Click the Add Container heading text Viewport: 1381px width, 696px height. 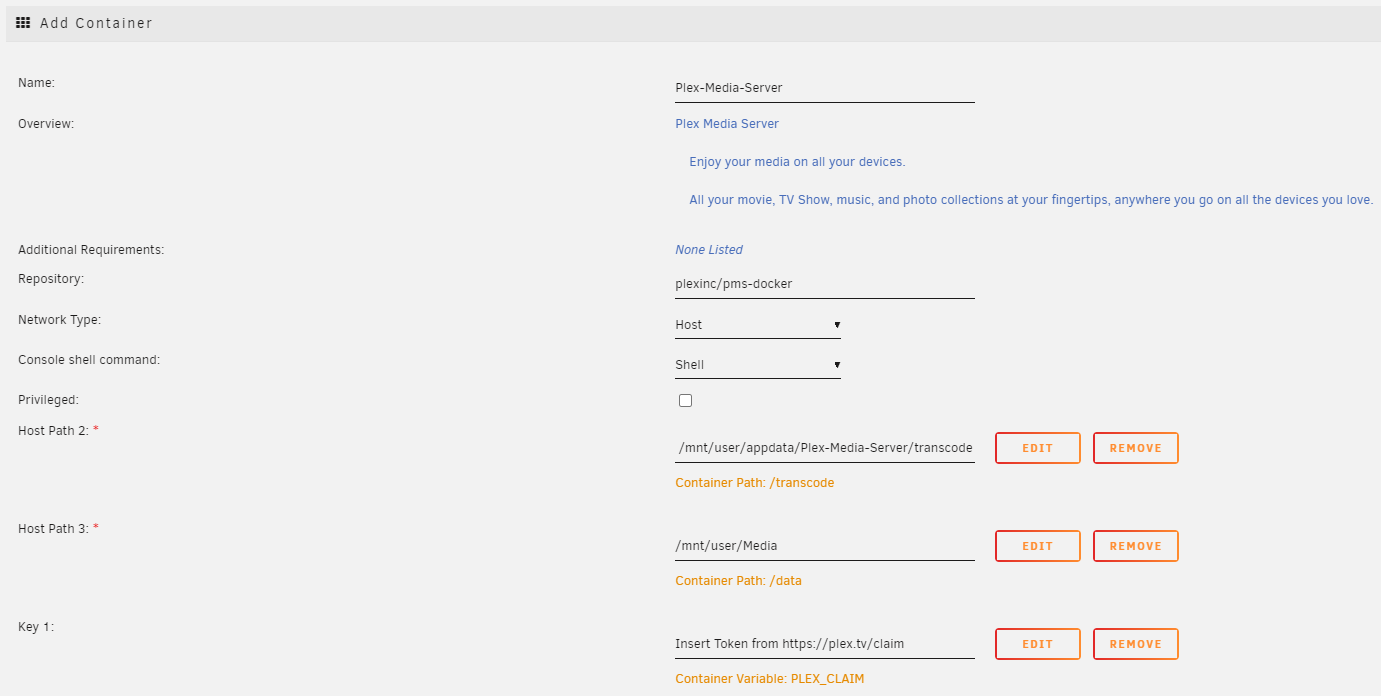(x=96, y=23)
